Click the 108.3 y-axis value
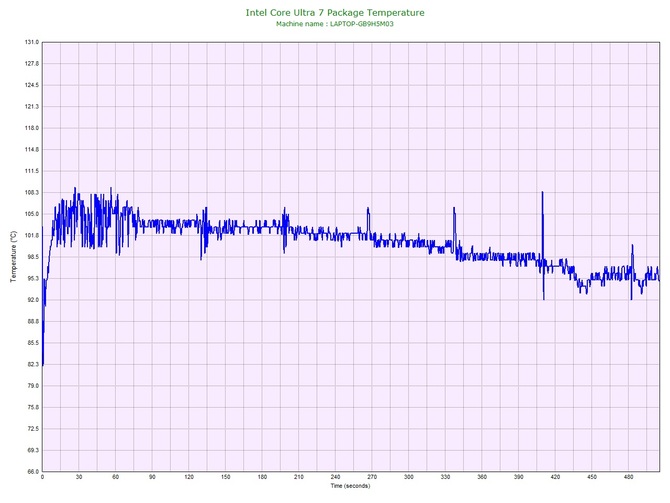 tap(32, 193)
